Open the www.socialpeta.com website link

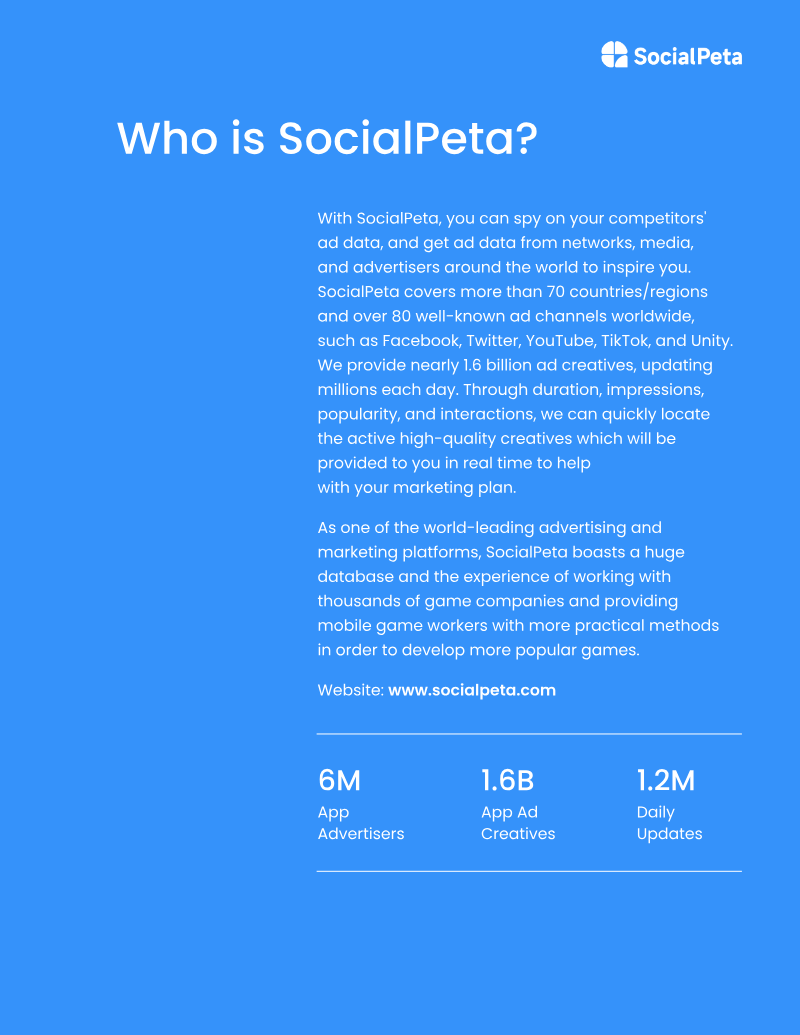472,690
